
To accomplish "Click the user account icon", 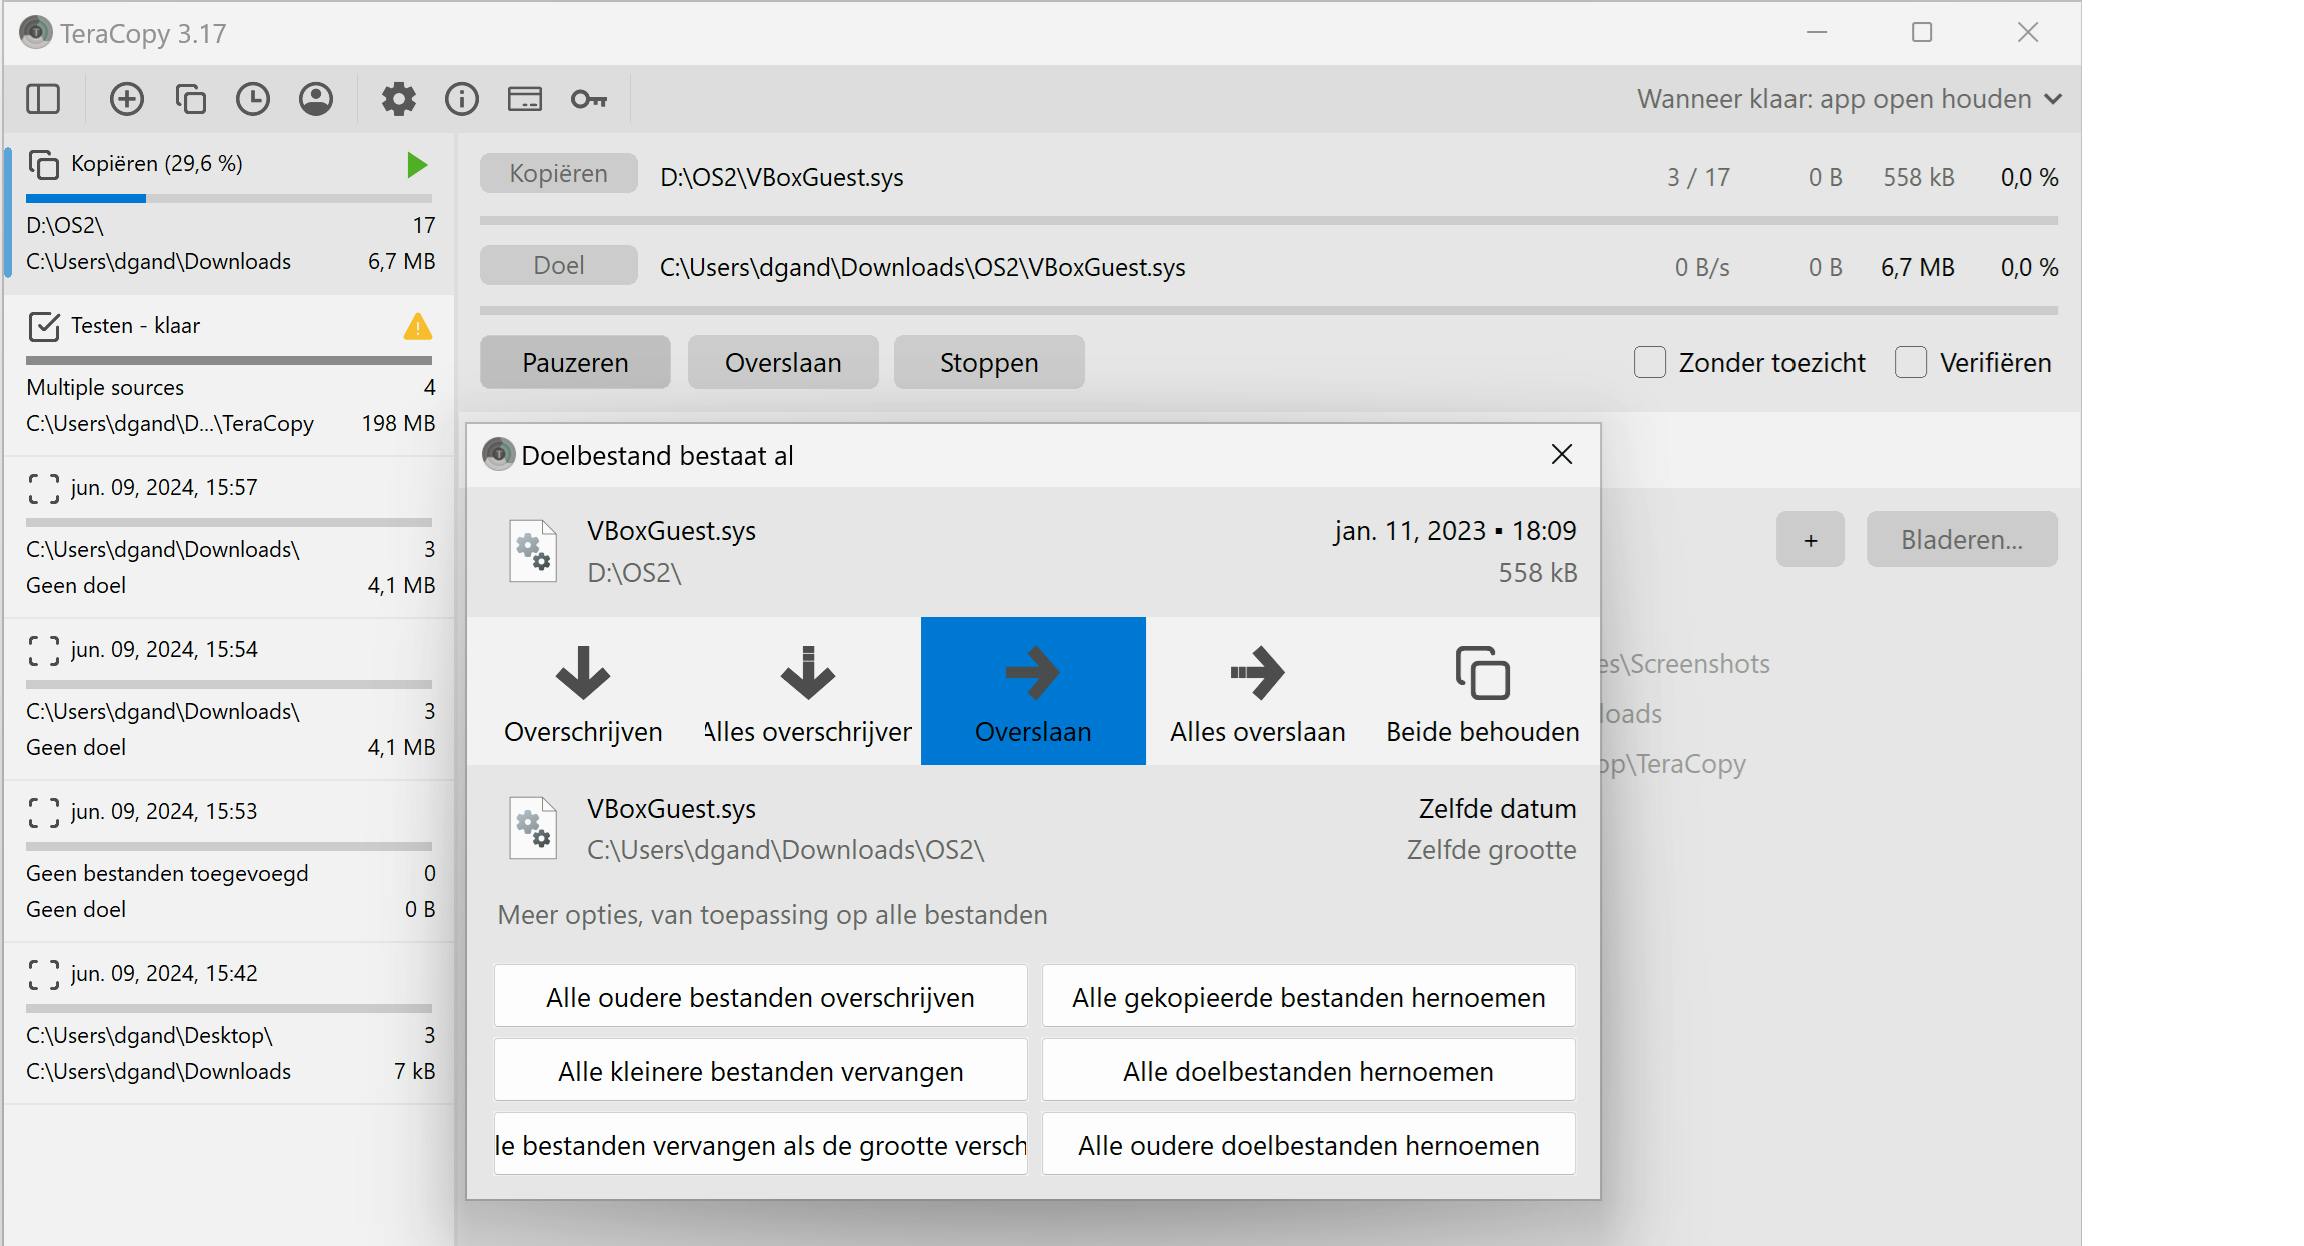I will click(316, 99).
